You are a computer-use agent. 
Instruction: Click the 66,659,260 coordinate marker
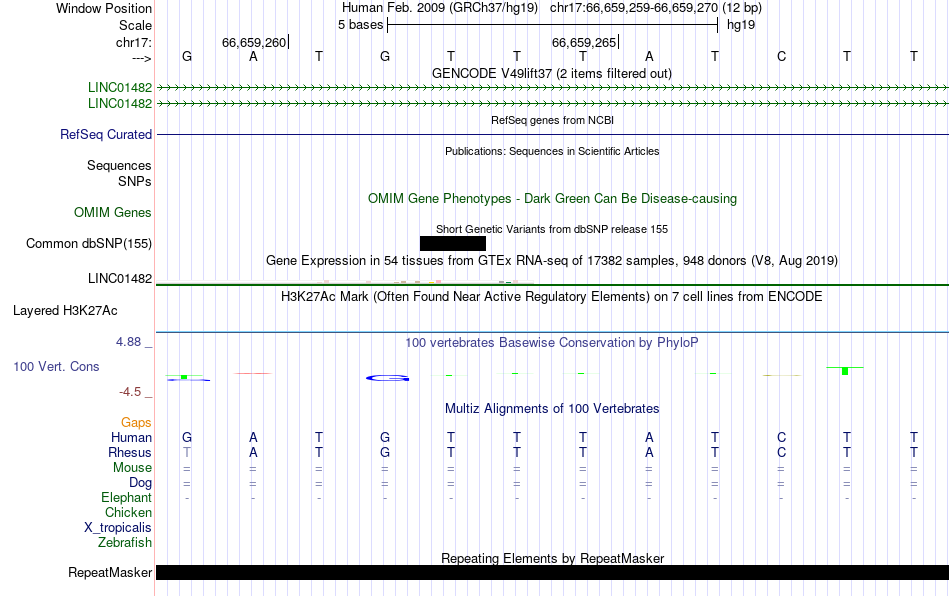255,42
